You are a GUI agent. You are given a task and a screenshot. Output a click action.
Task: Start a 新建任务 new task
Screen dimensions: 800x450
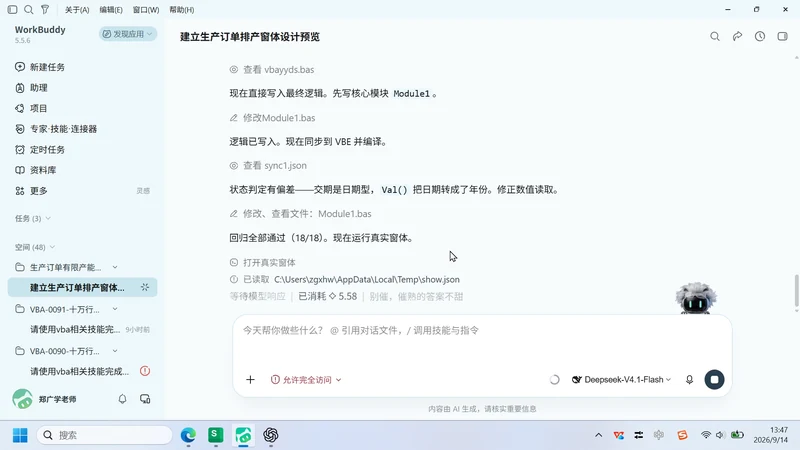pos(47,67)
